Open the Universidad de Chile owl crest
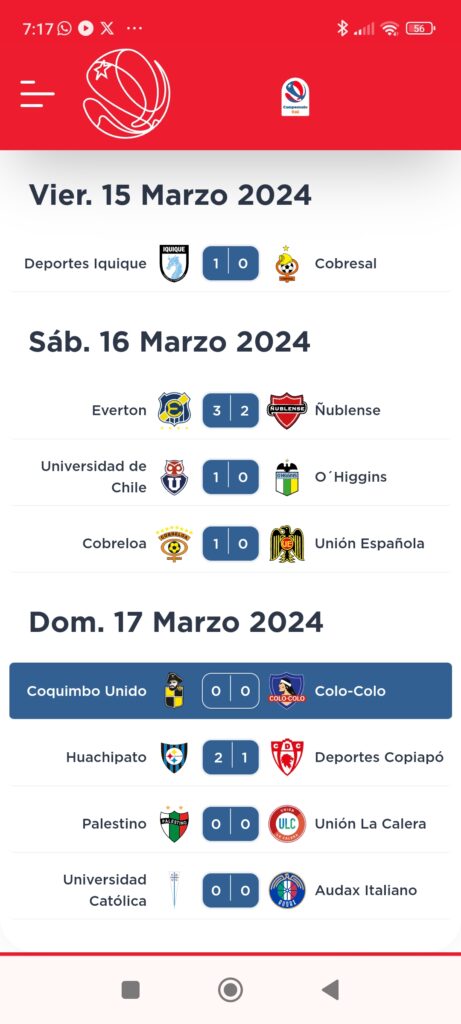 coord(174,477)
